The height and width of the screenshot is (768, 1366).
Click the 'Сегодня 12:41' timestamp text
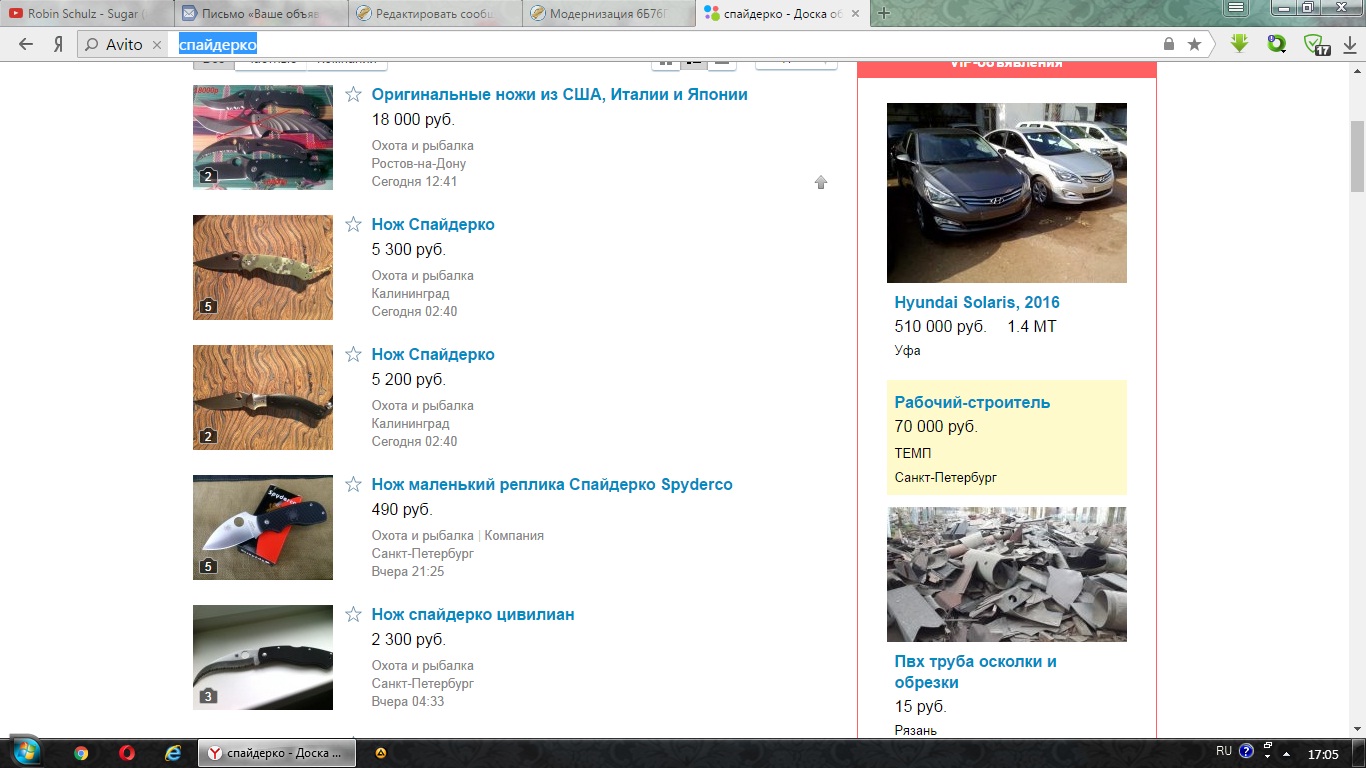(415, 182)
